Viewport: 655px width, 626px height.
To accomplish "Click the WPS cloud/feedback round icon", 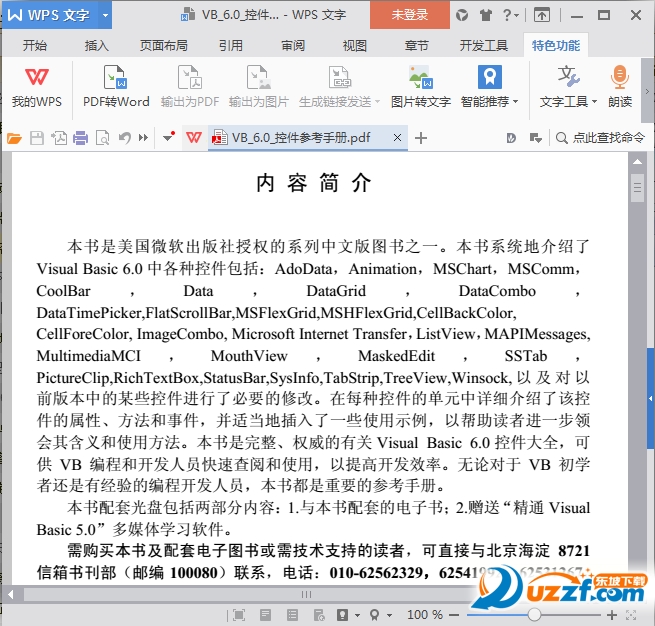I will click(462, 15).
